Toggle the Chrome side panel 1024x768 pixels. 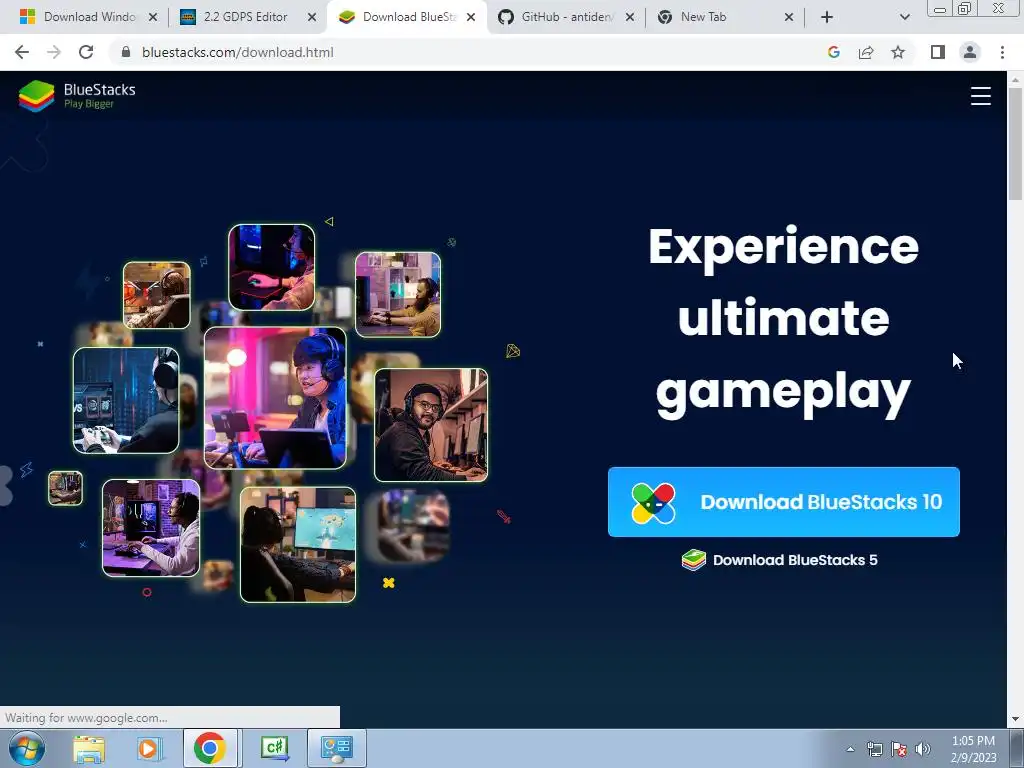[x=938, y=52]
